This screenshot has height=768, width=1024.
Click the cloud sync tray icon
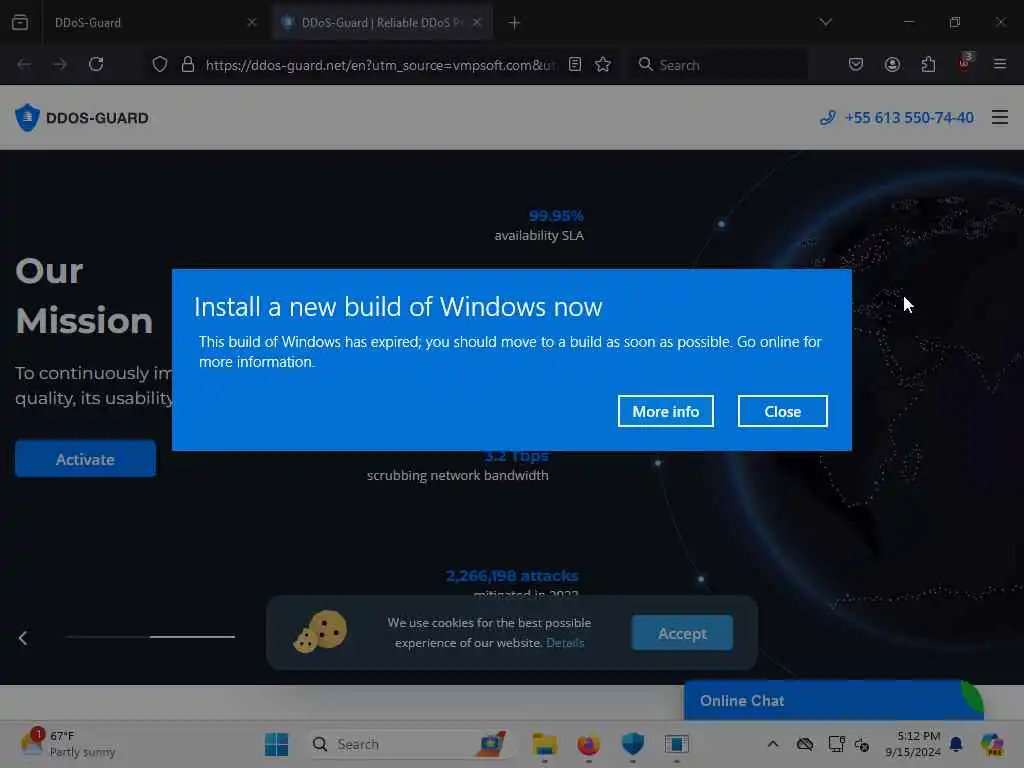tap(805, 744)
